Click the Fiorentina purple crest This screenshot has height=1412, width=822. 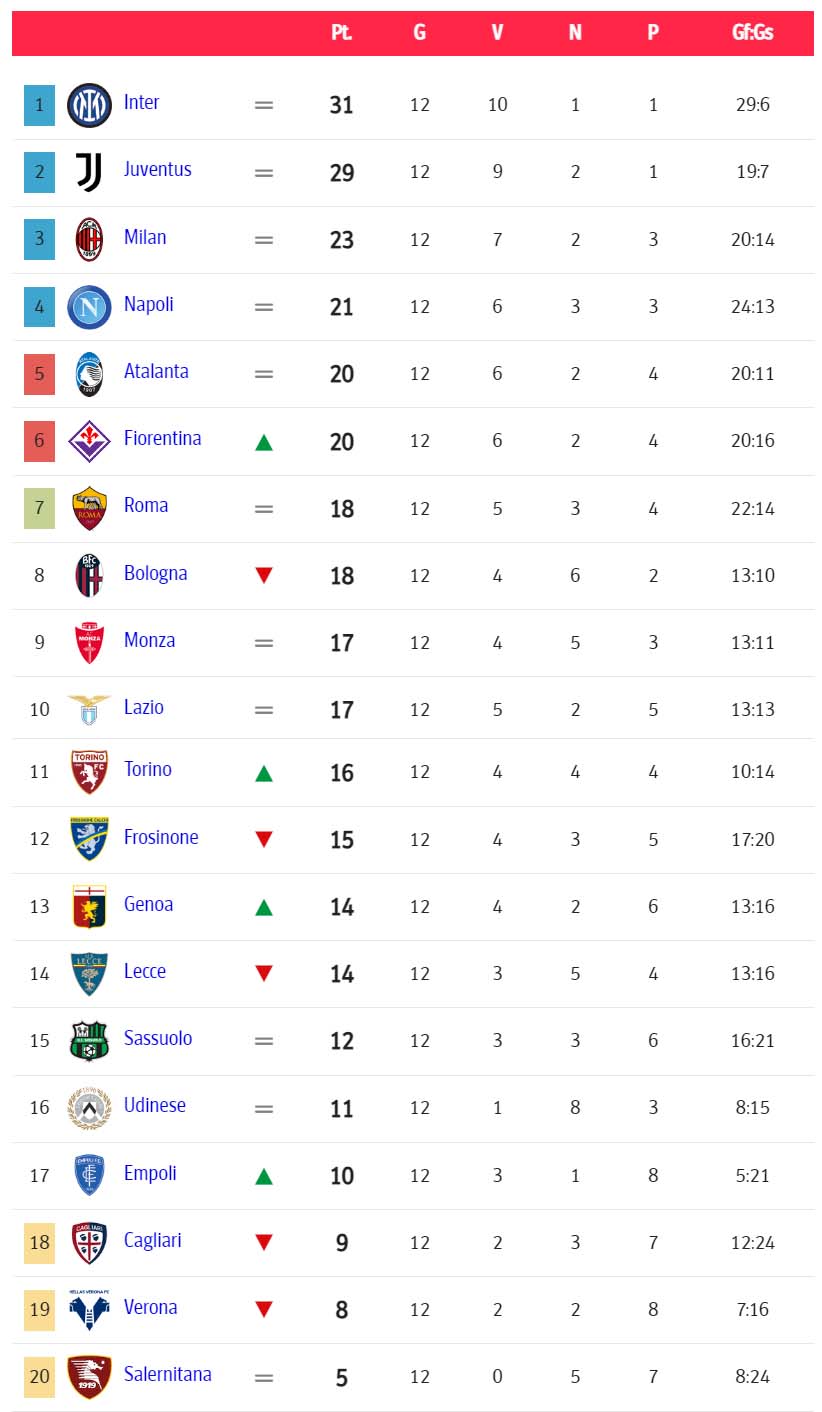pyautogui.click(x=89, y=441)
